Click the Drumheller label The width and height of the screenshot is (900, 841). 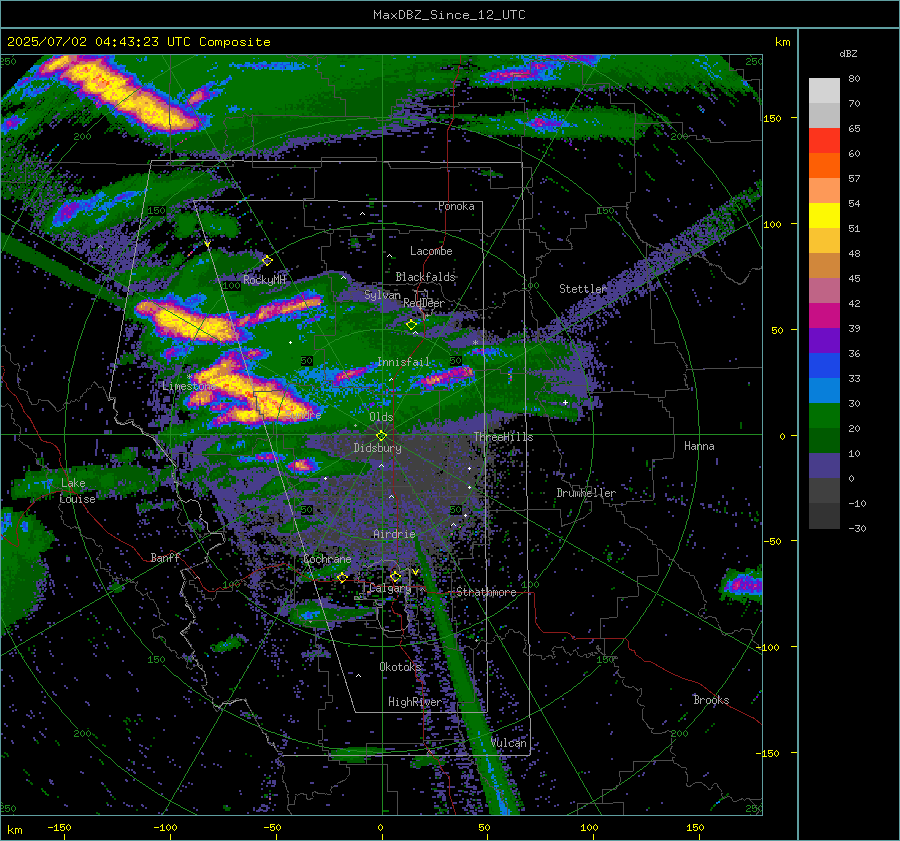coord(586,493)
